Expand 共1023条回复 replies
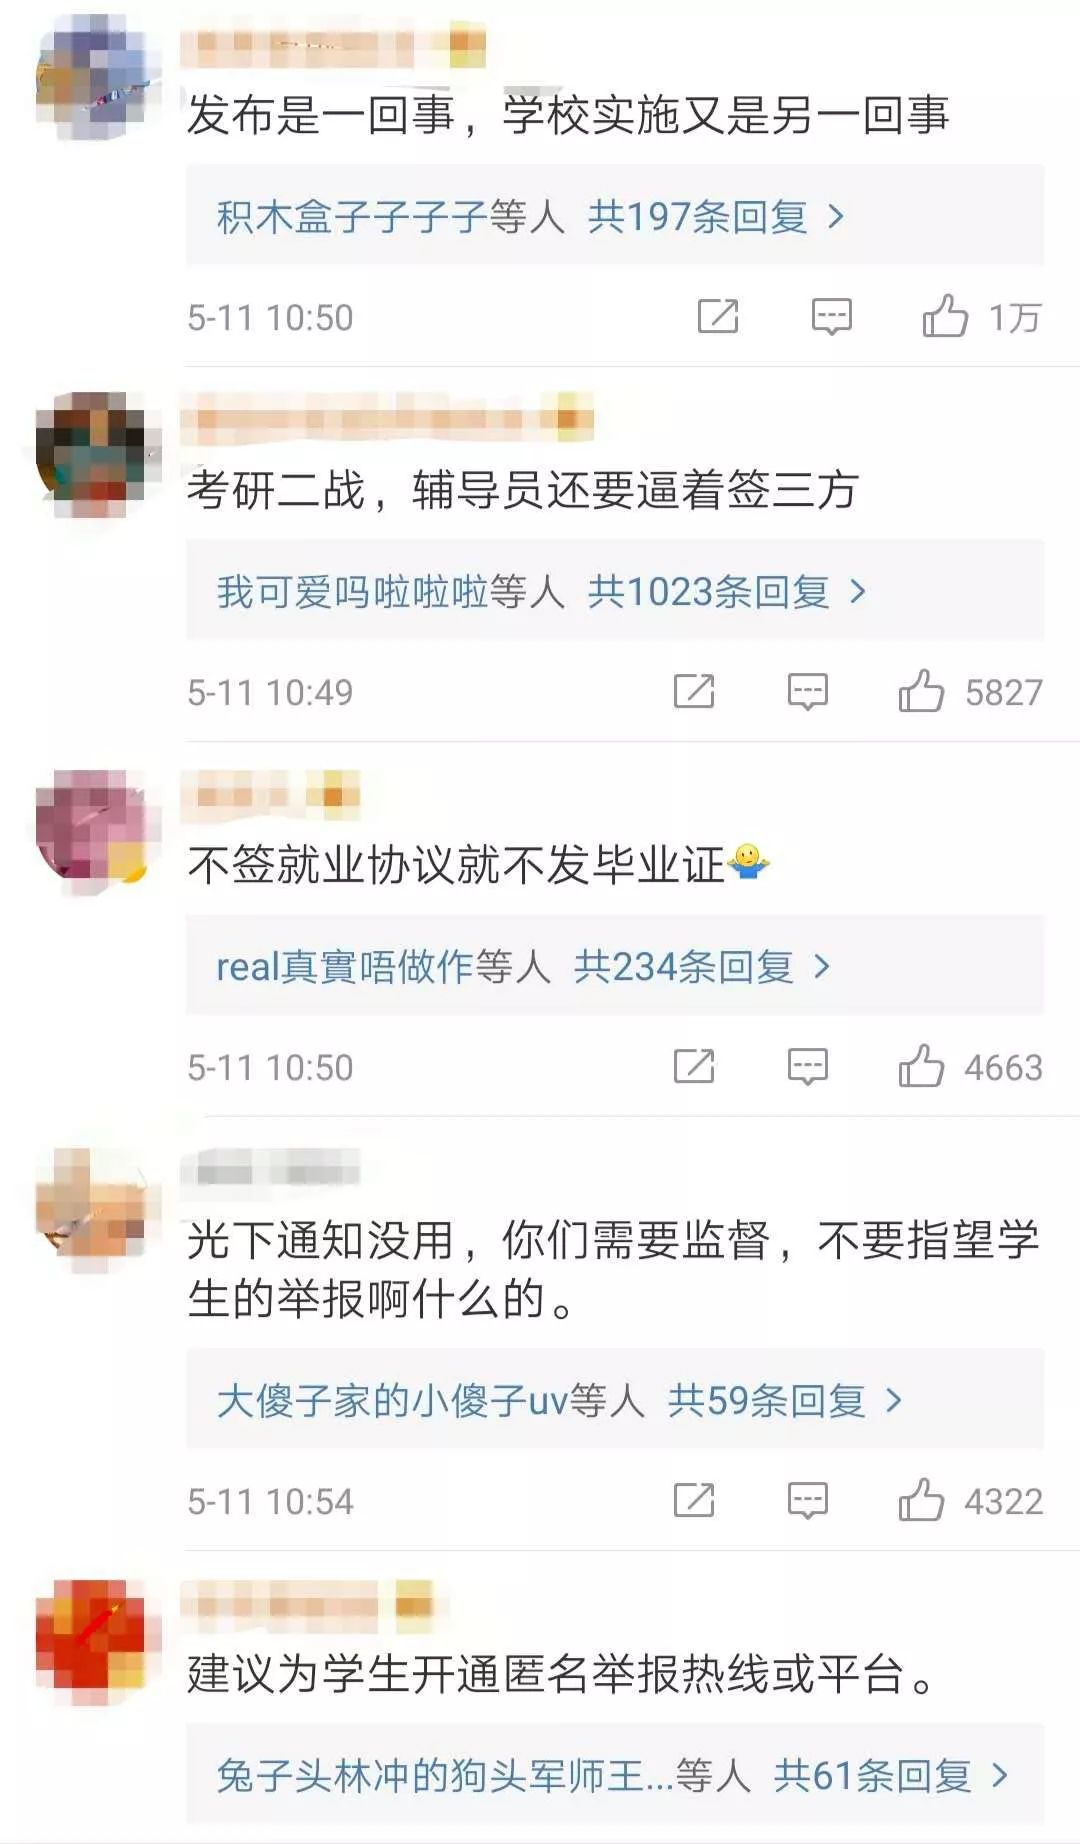 [726, 592]
